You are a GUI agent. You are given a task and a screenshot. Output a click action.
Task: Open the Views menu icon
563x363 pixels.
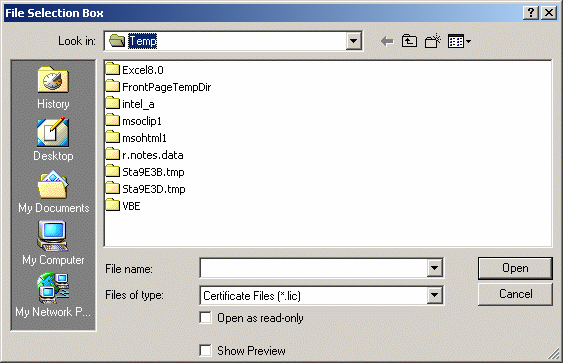[459, 42]
